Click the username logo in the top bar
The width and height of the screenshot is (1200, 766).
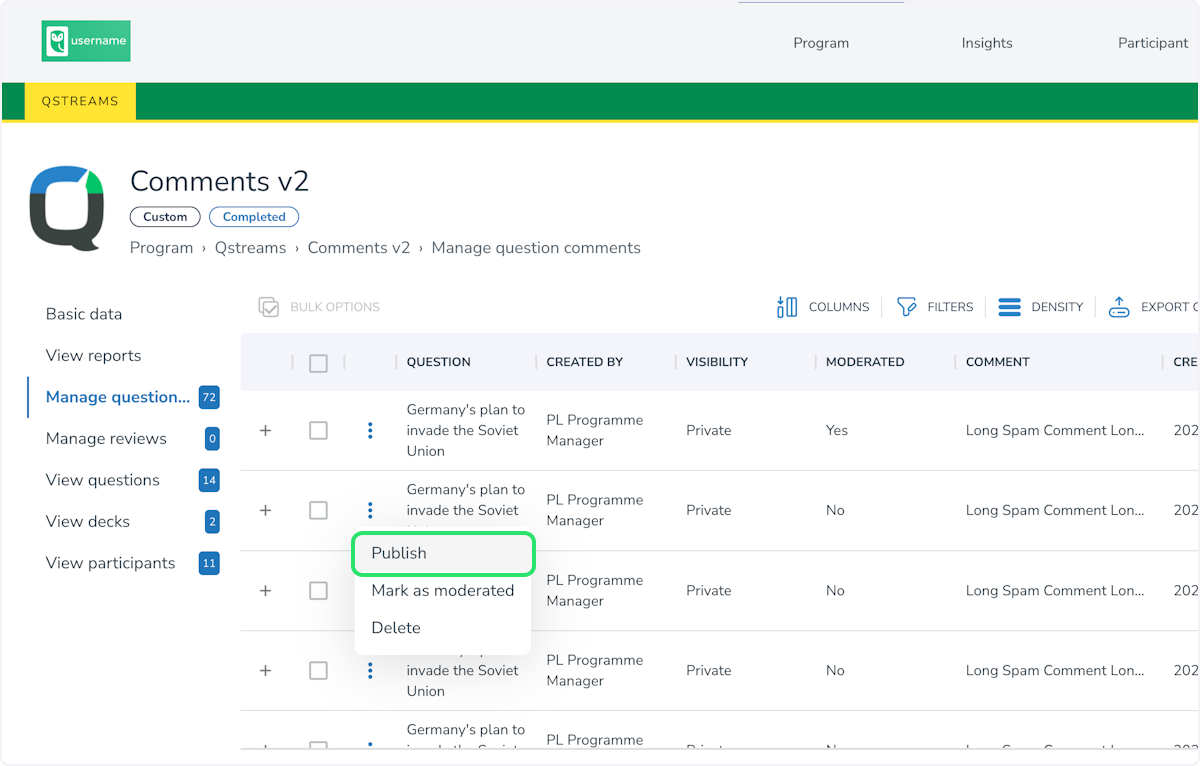pos(86,41)
